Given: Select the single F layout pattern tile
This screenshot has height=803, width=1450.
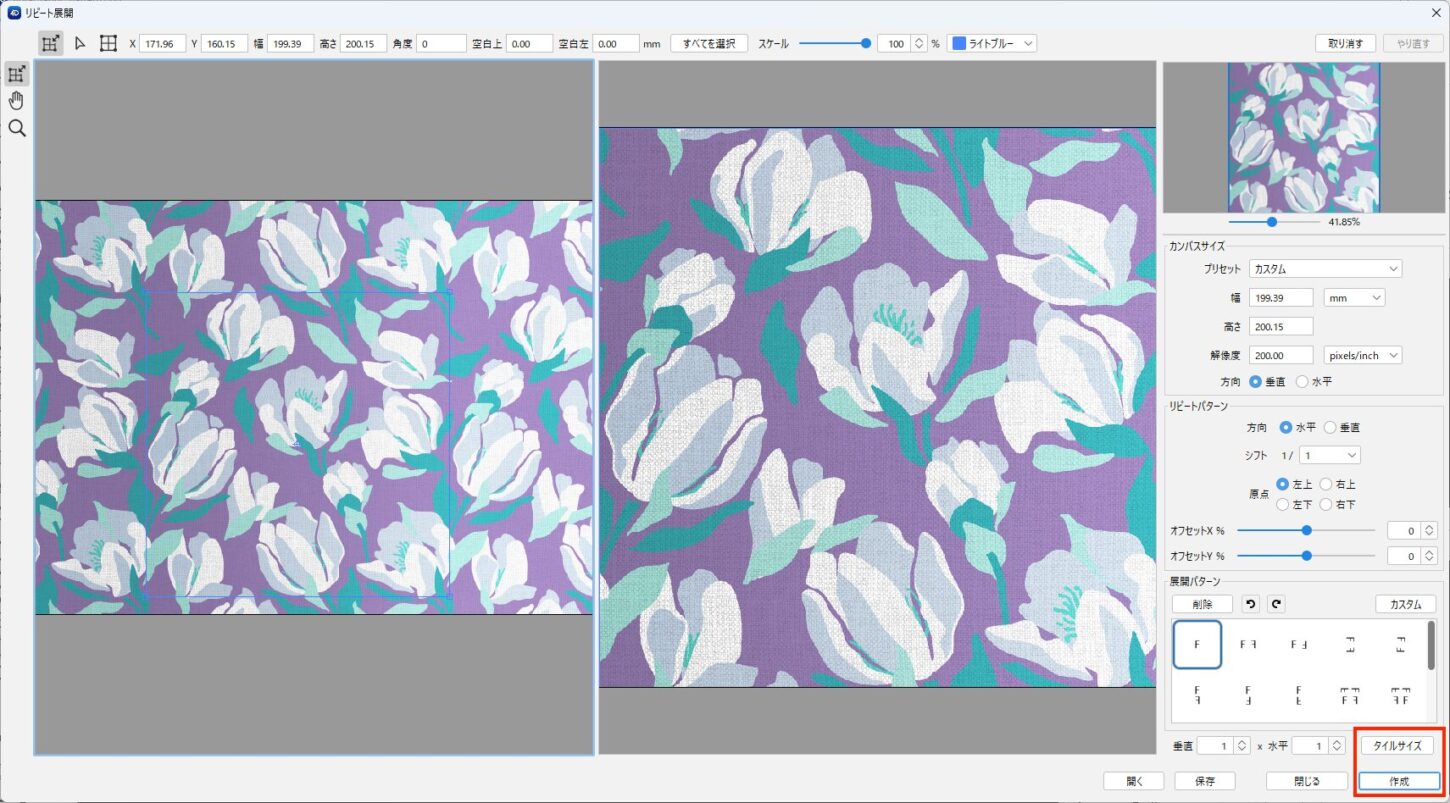Looking at the screenshot, I should (1197, 644).
